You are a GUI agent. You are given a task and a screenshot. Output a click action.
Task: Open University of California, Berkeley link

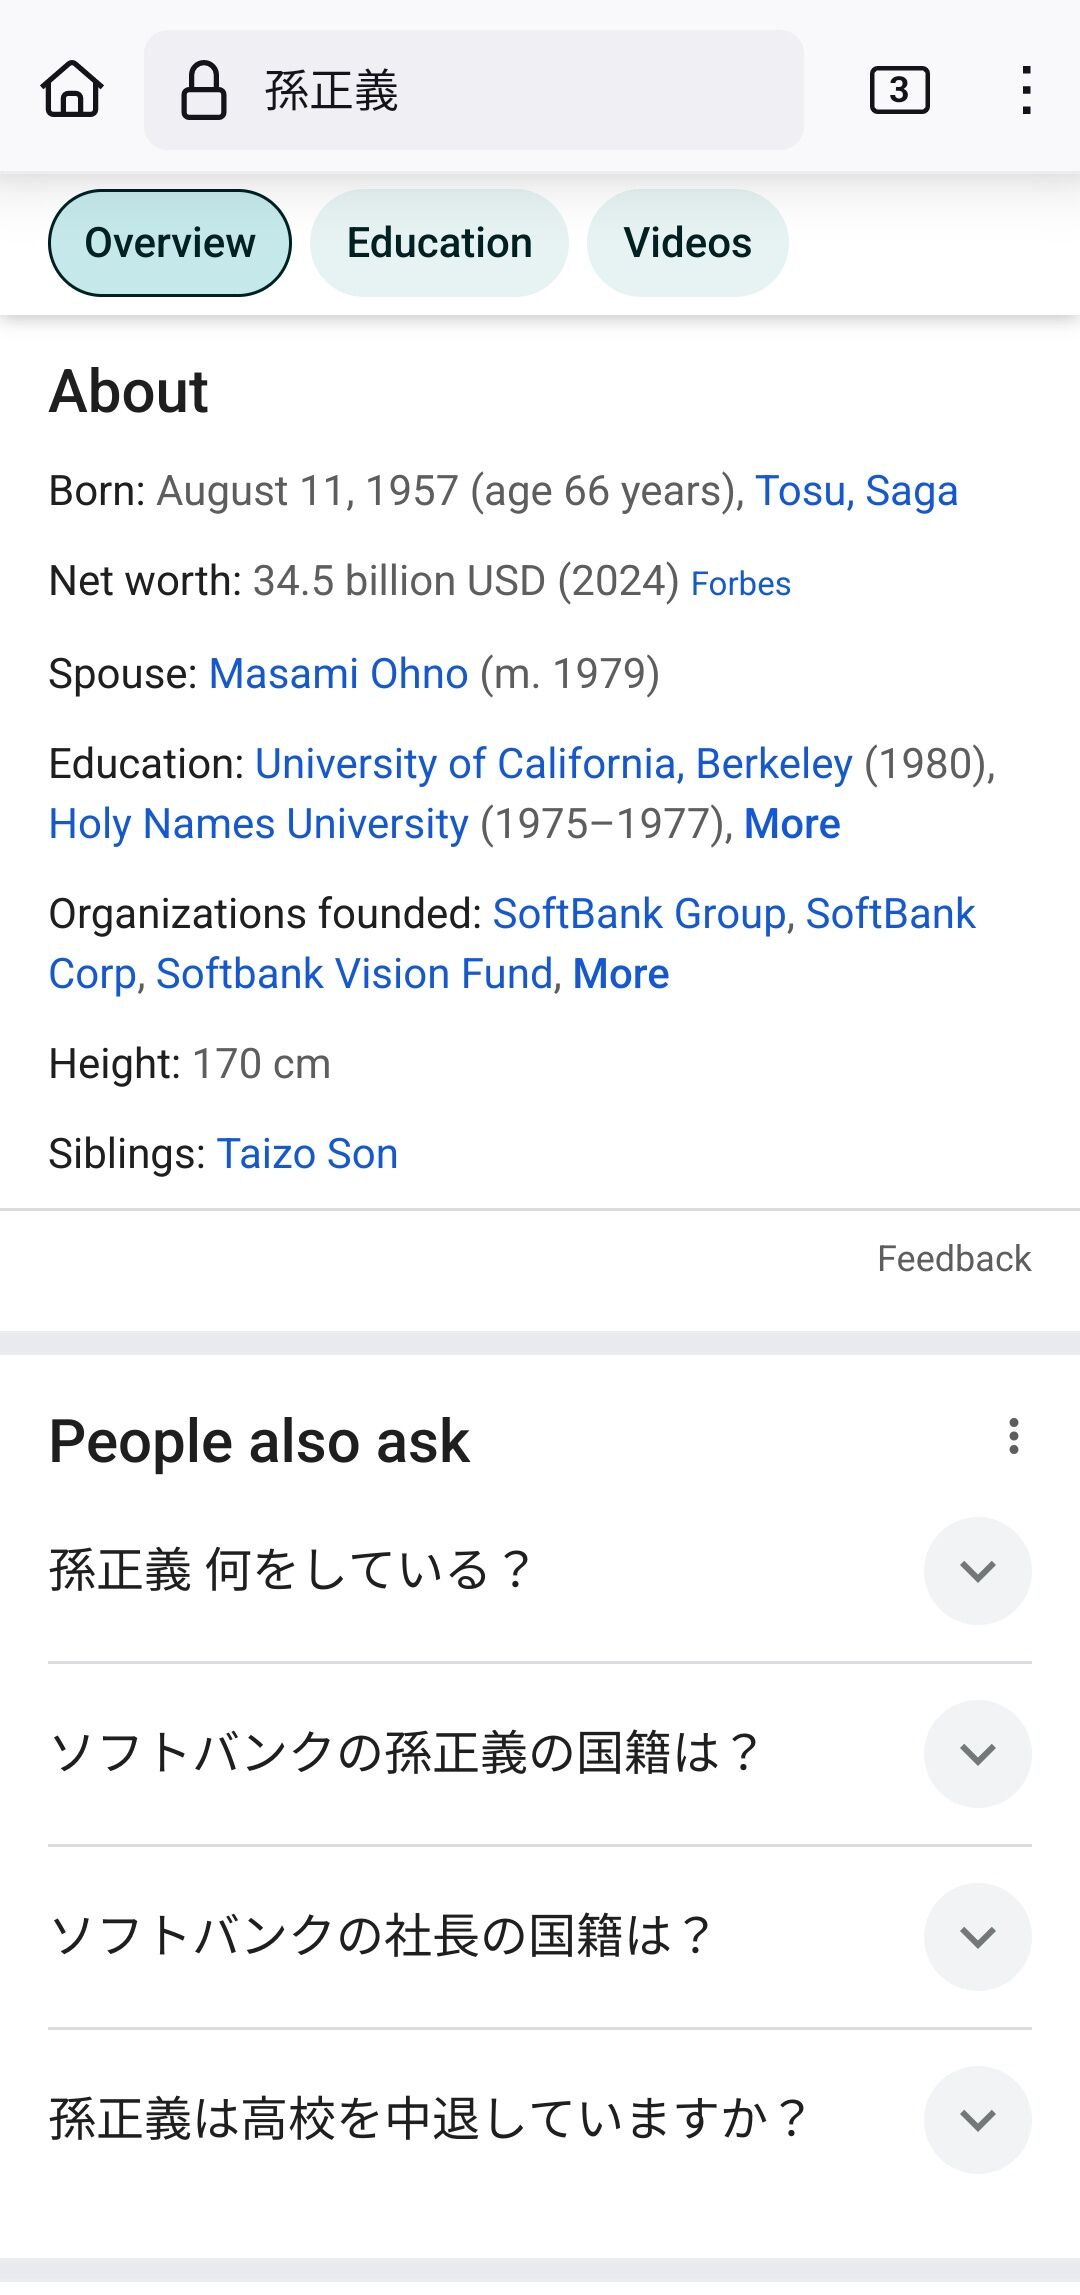554,764
